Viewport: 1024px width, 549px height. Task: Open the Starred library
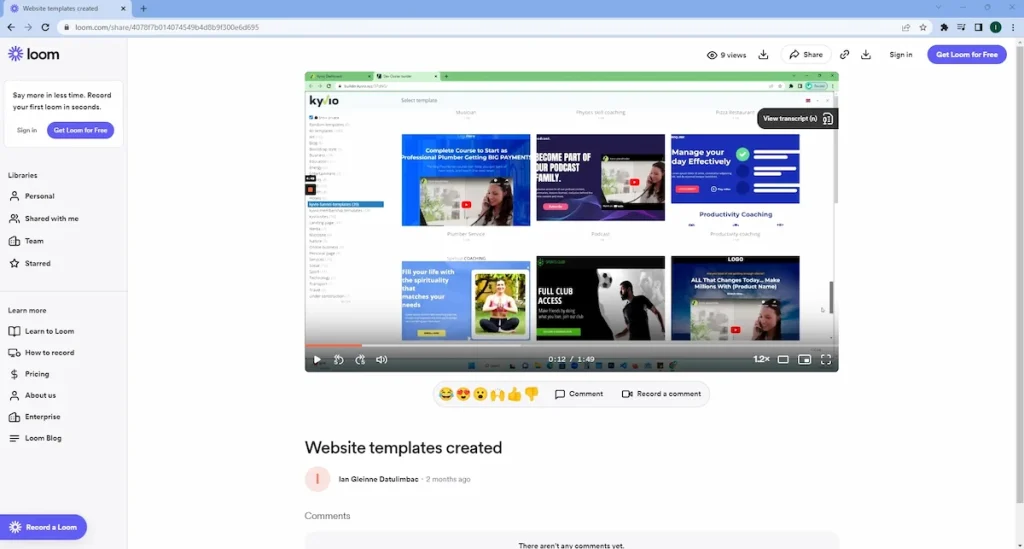[x=38, y=263]
